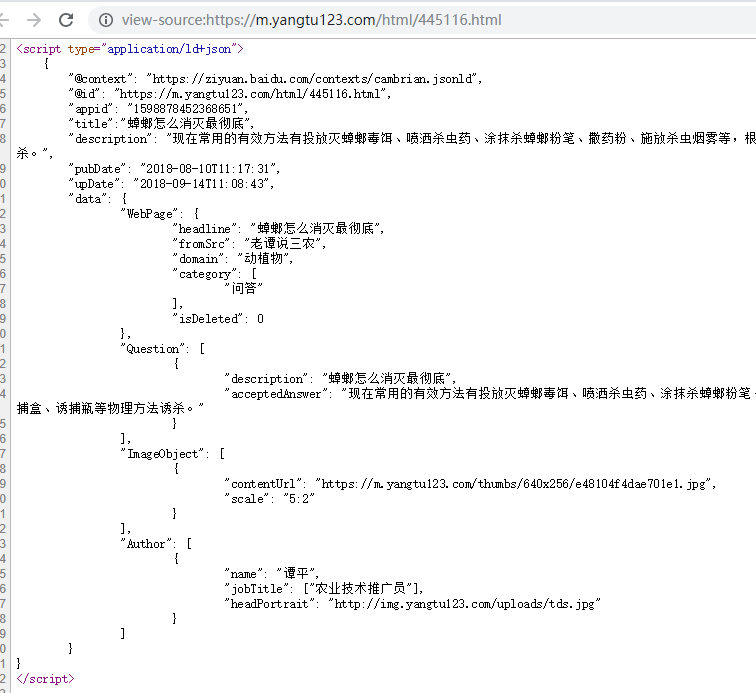The height and width of the screenshot is (693, 756).
Task: Click the closing </script> tag
Action: (x=45, y=679)
